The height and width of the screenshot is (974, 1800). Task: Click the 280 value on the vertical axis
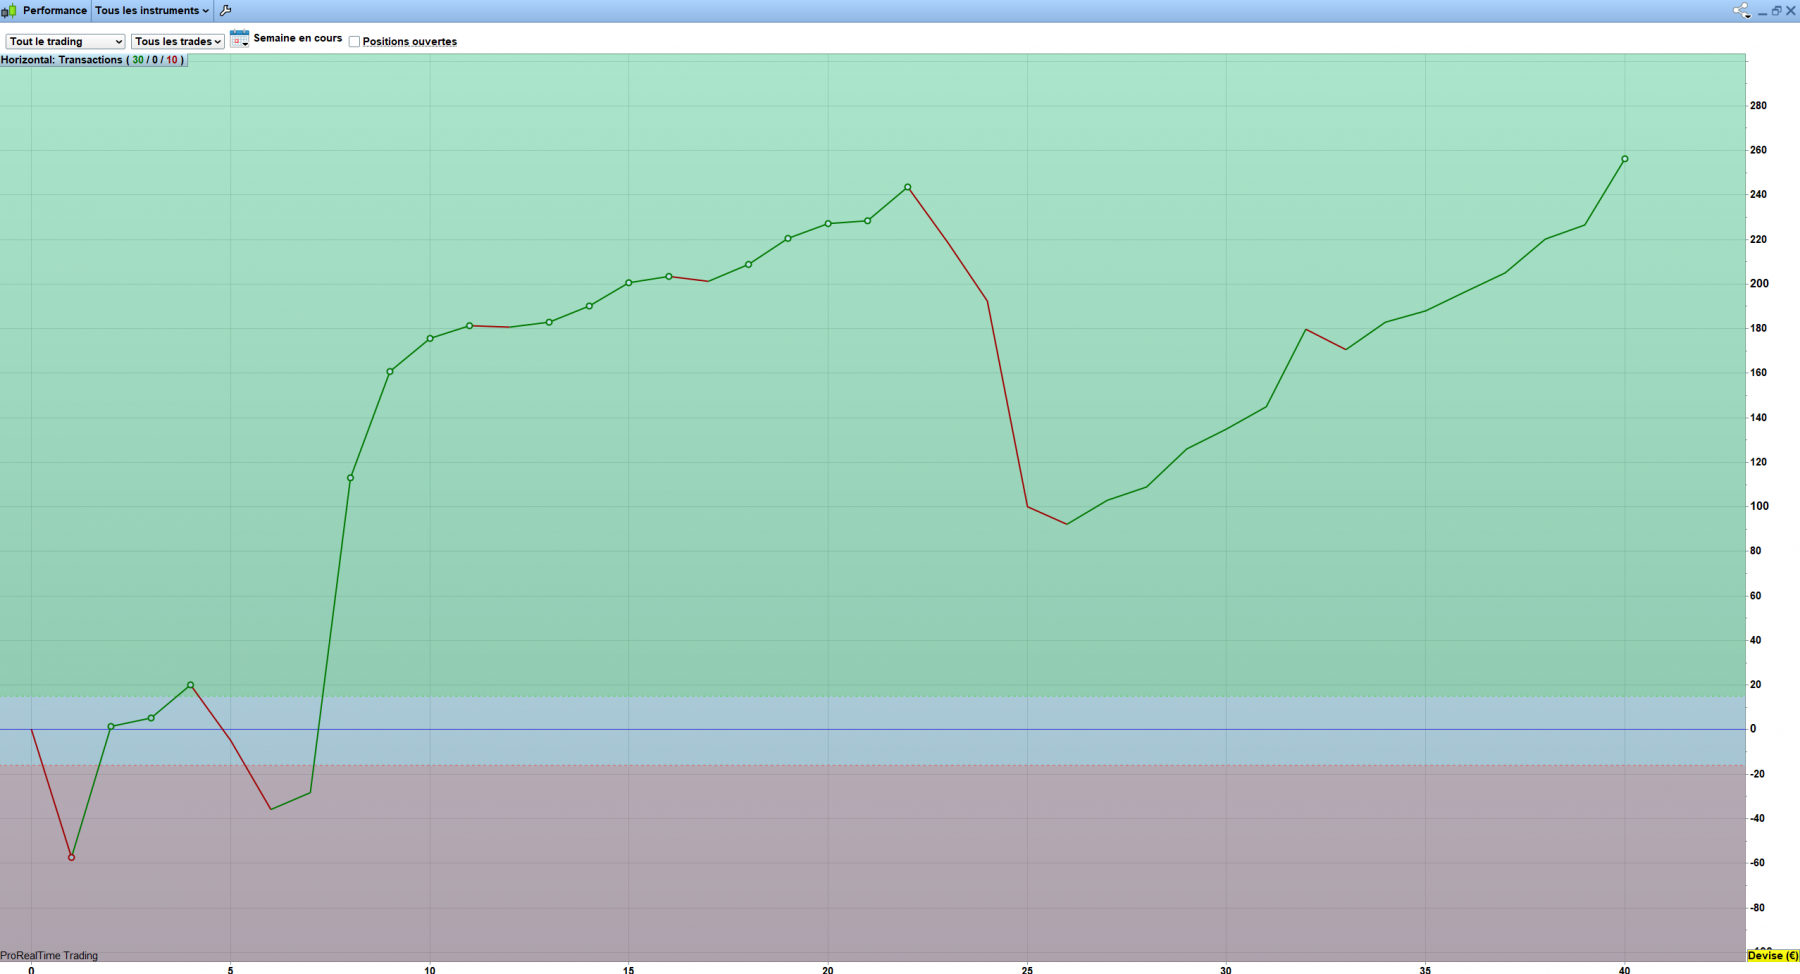pyautogui.click(x=1758, y=106)
